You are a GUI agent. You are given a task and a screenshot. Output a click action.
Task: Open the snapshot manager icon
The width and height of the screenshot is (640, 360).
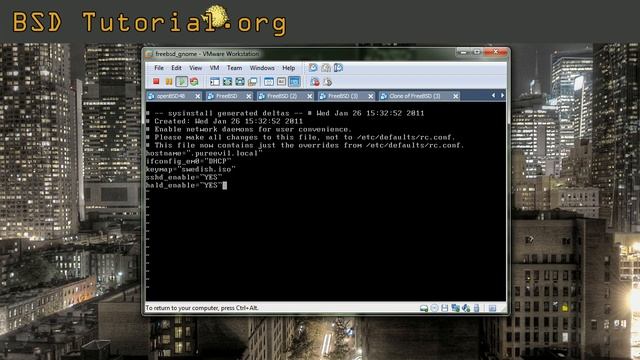pyautogui.click(x=338, y=68)
